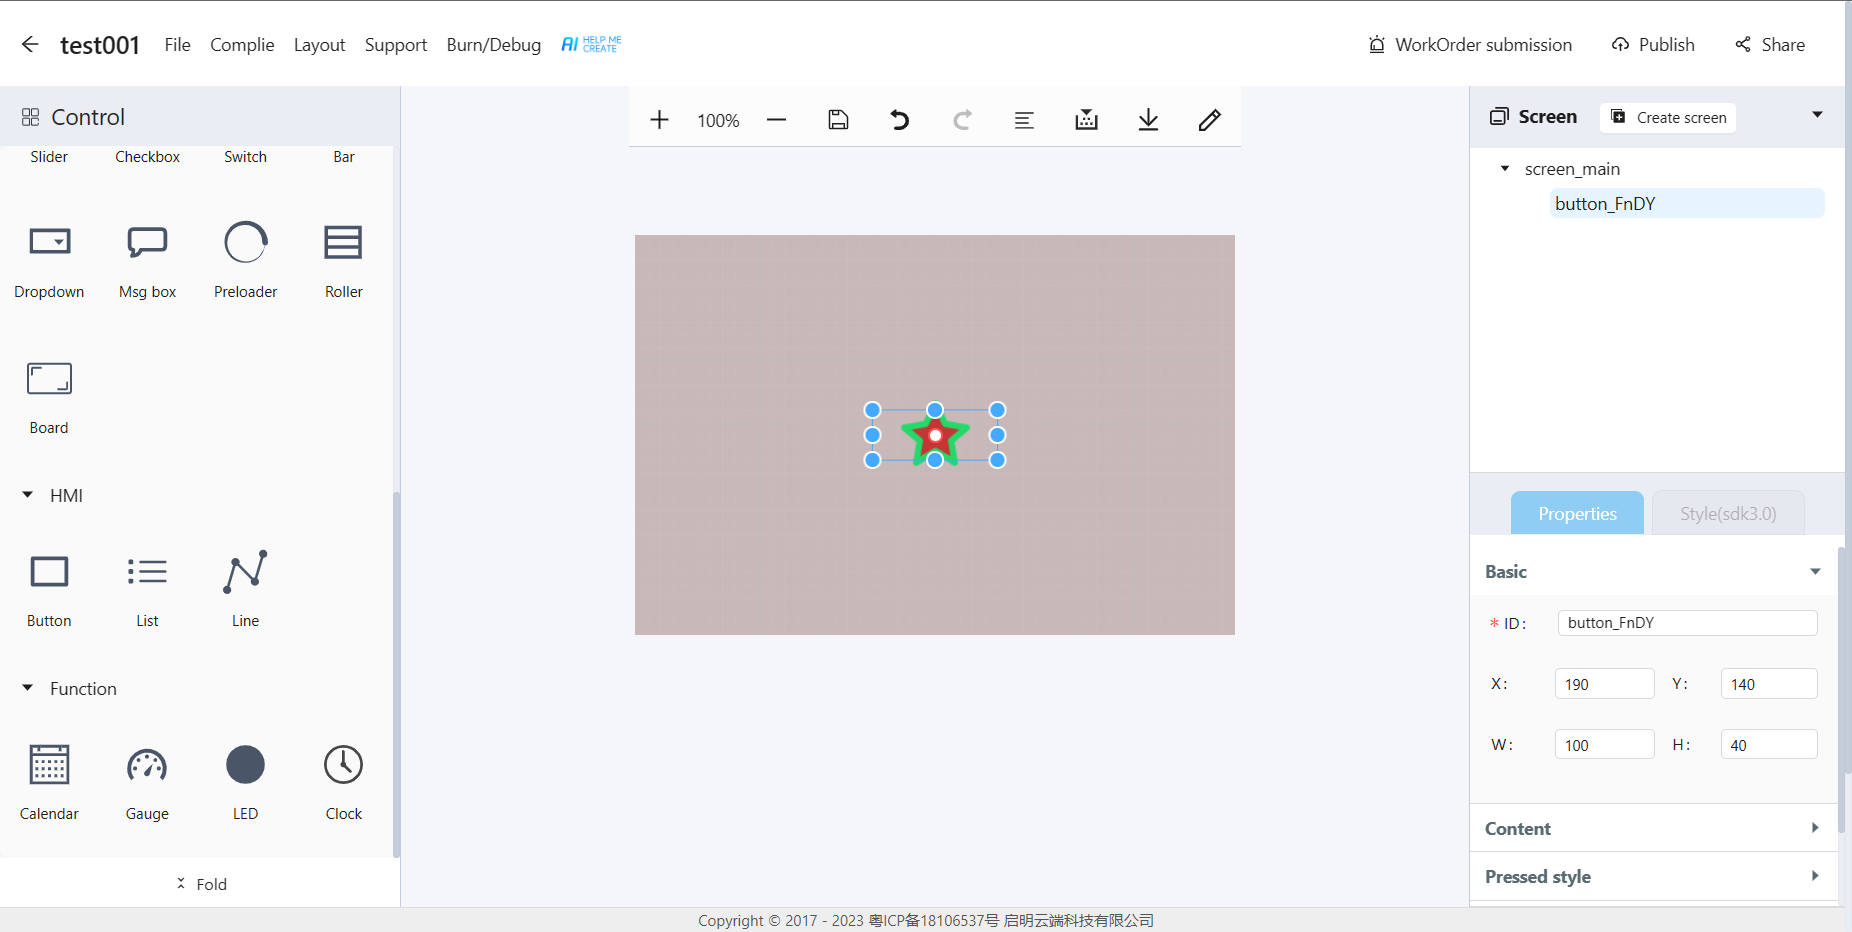Zoom out with the minus icon

pyautogui.click(x=776, y=120)
